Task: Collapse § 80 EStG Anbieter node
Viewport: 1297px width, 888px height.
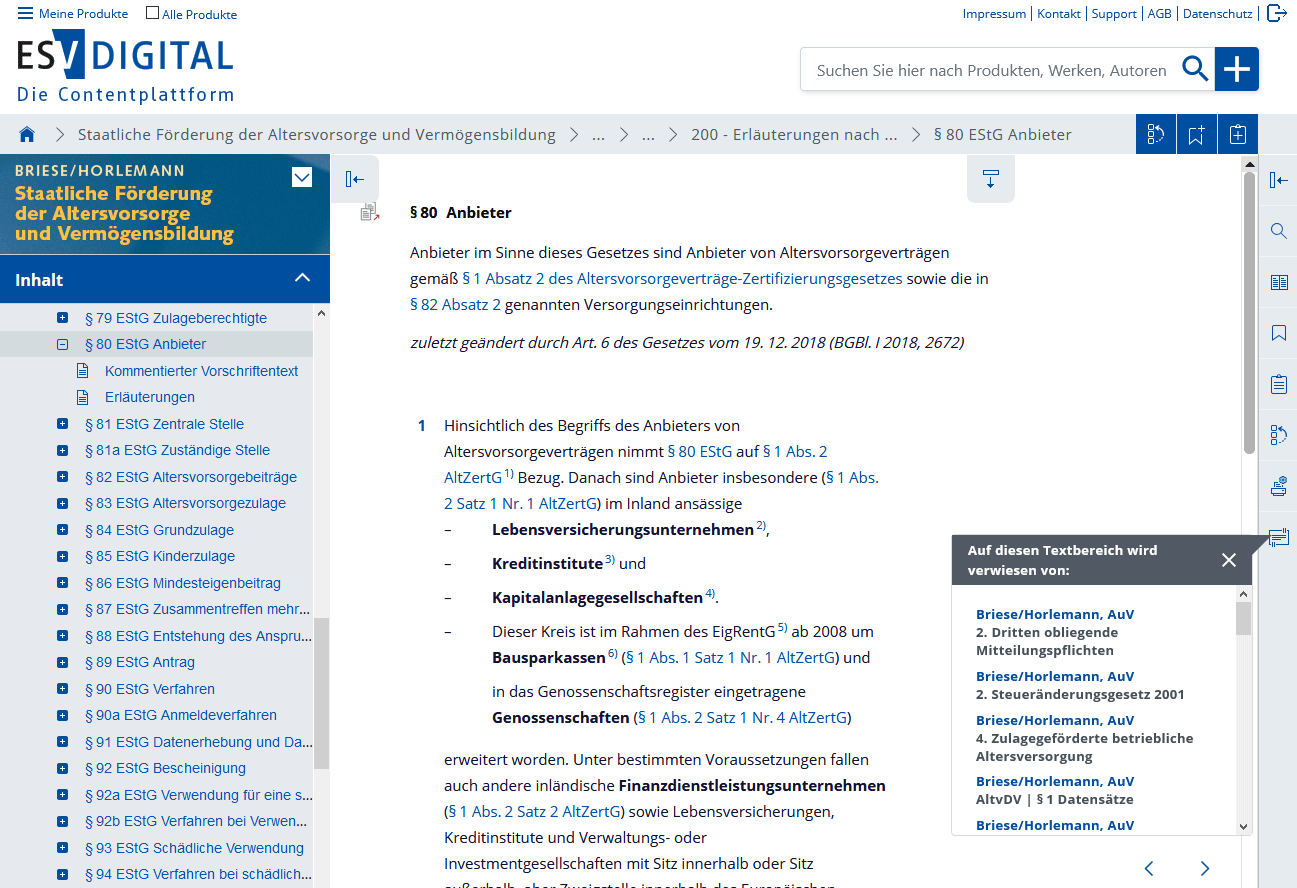Action: coord(62,344)
